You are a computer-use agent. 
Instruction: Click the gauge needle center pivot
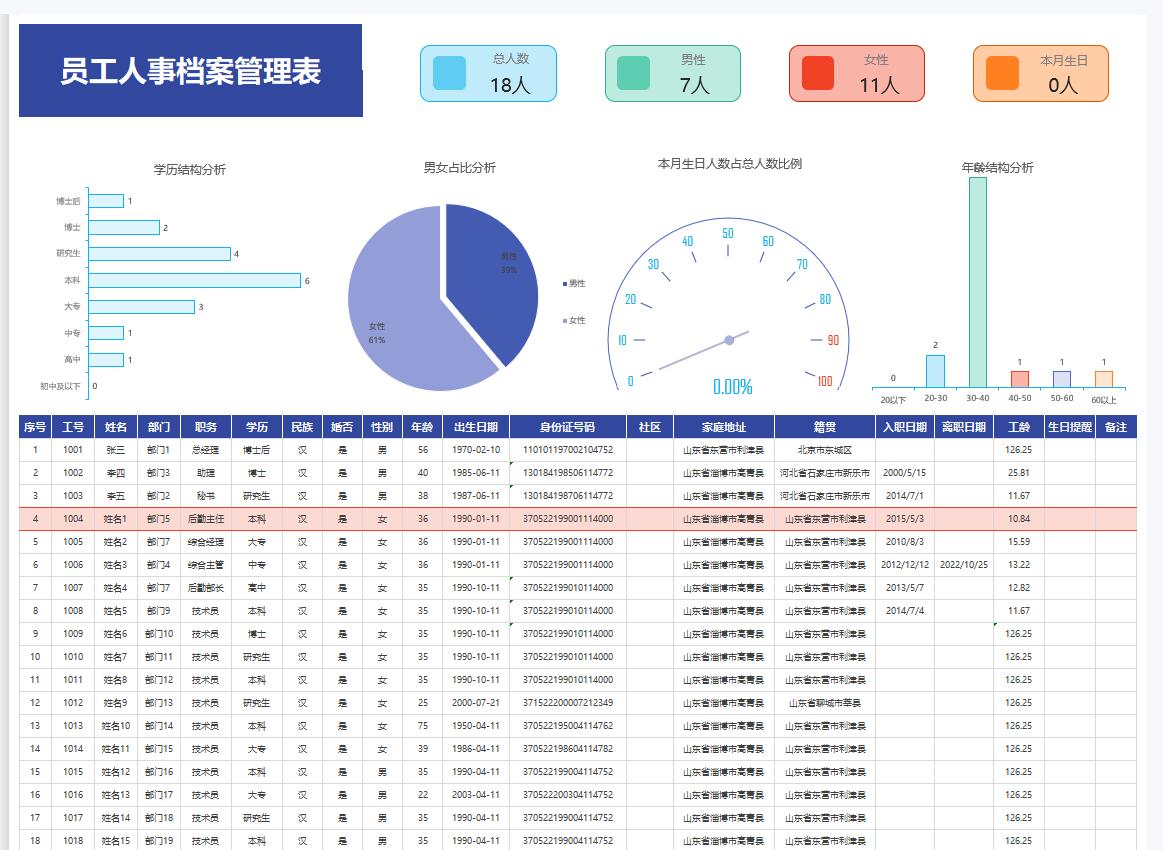coord(729,341)
